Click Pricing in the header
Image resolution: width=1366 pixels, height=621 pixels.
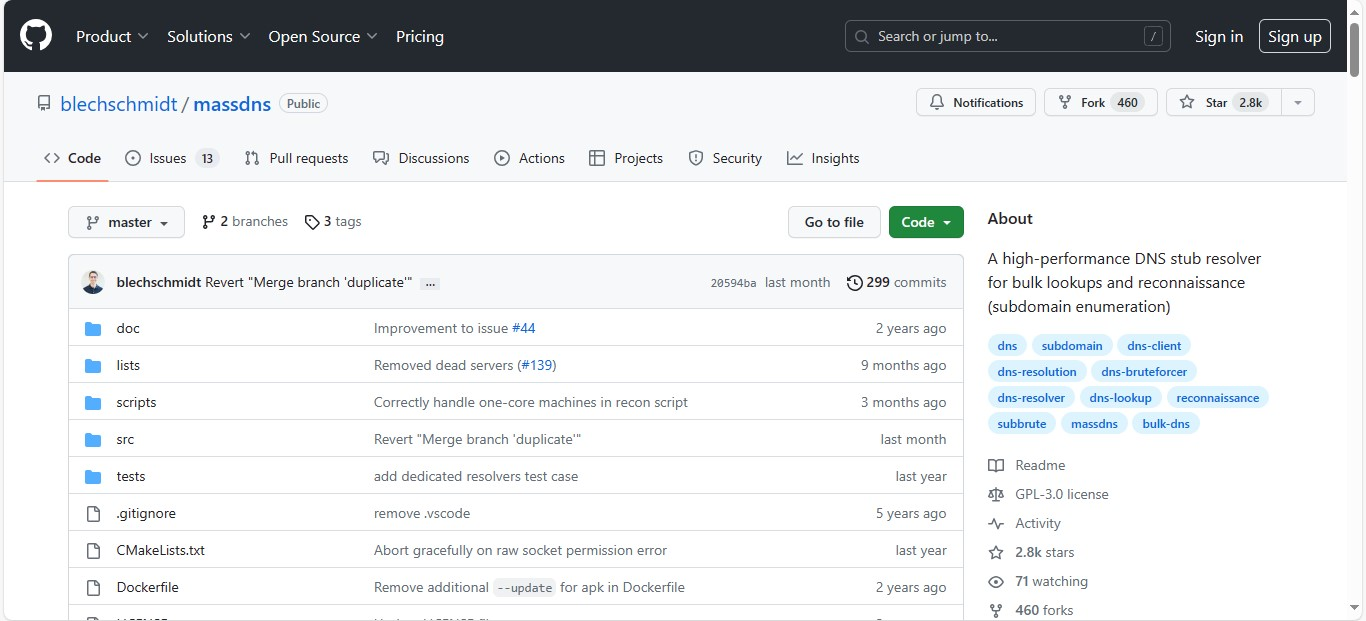[x=420, y=36]
